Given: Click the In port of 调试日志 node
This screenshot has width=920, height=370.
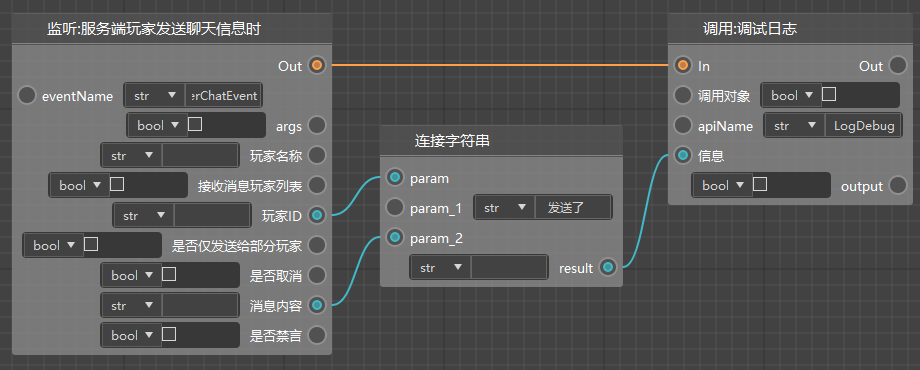Looking at the screenshot, I should (683, 65).
